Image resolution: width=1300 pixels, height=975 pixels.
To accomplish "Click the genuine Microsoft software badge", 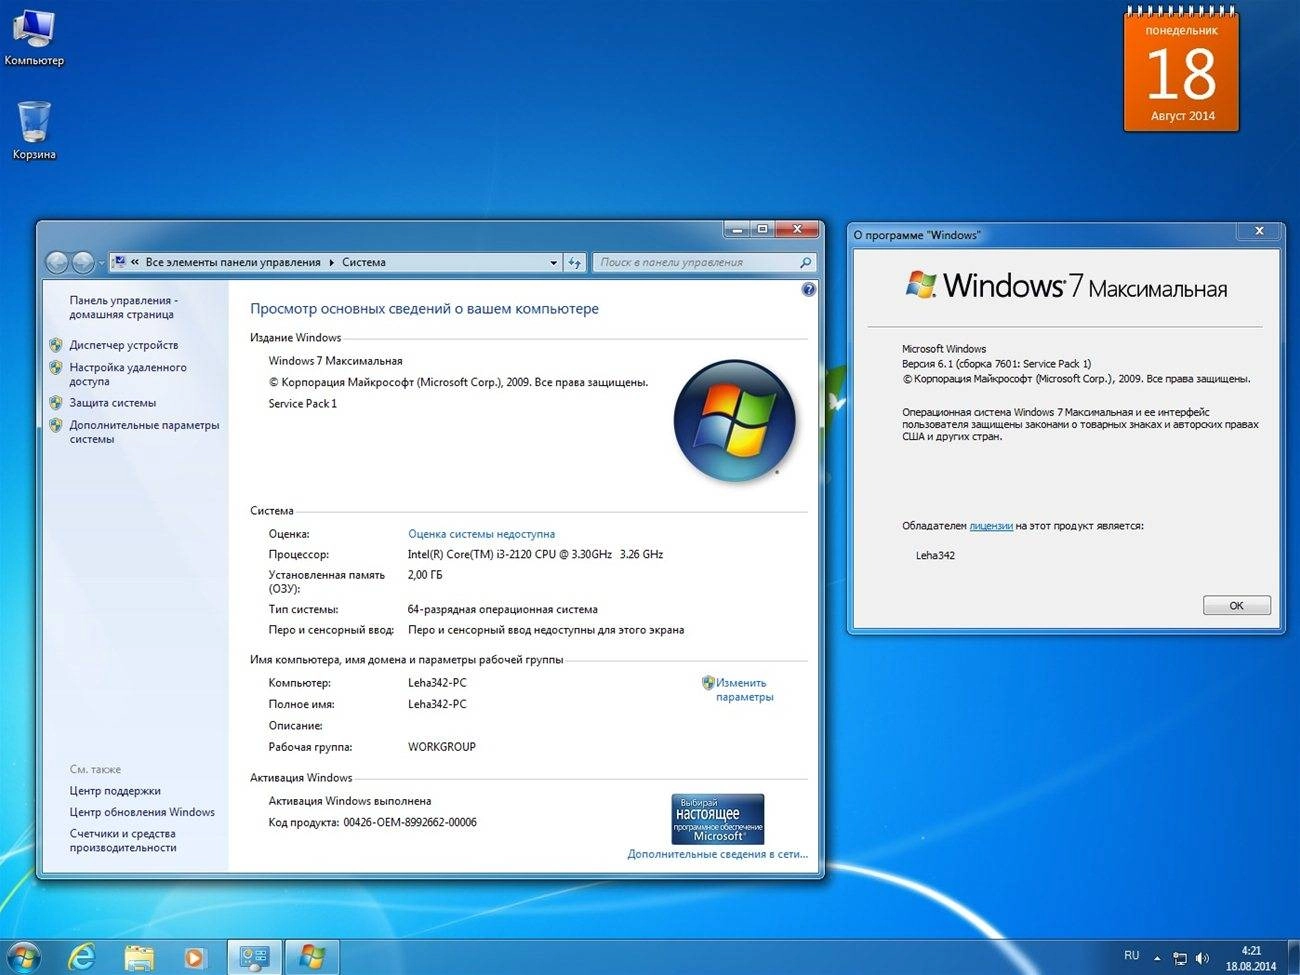I will (x=717, y=819).
